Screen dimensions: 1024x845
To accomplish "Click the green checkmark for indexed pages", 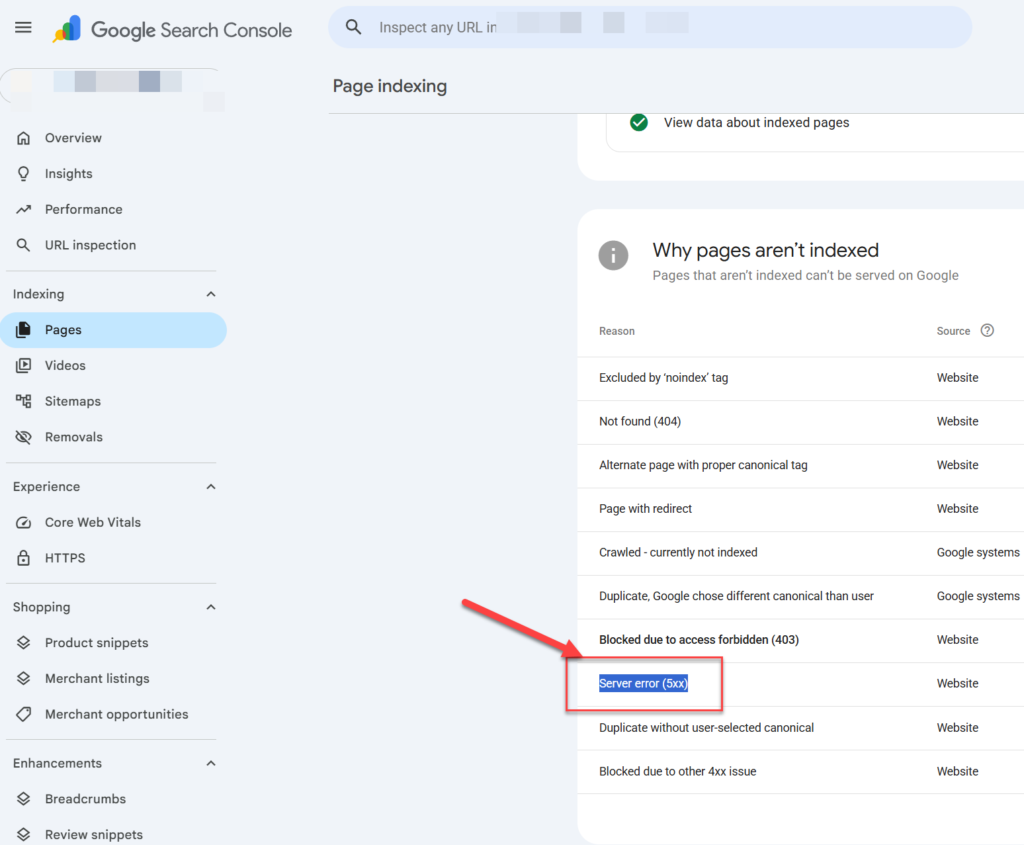I will click(x=639, y=122).
